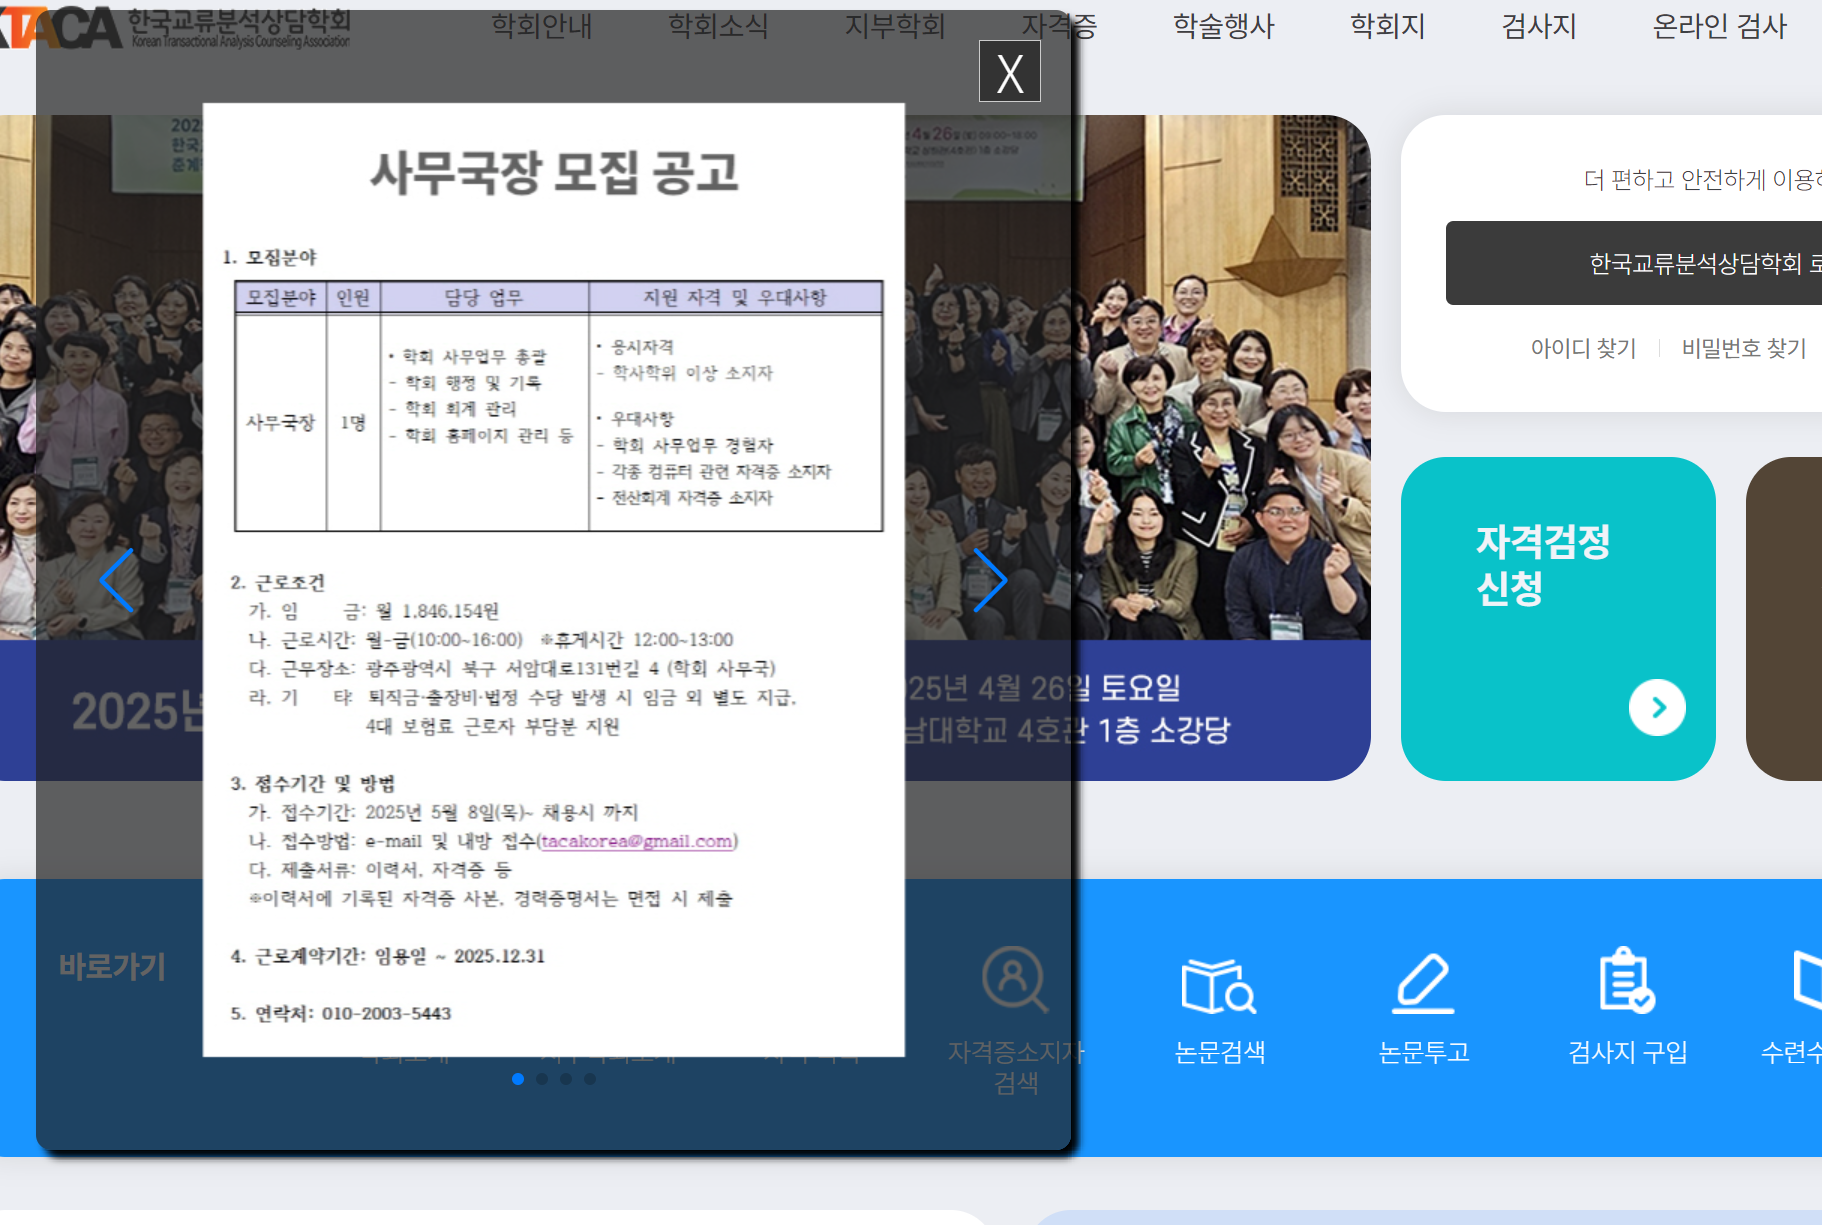Click the round arrow icon on 자격검정 신청
This screenshot has height=1225, width=1822.
pos(1657,708)
